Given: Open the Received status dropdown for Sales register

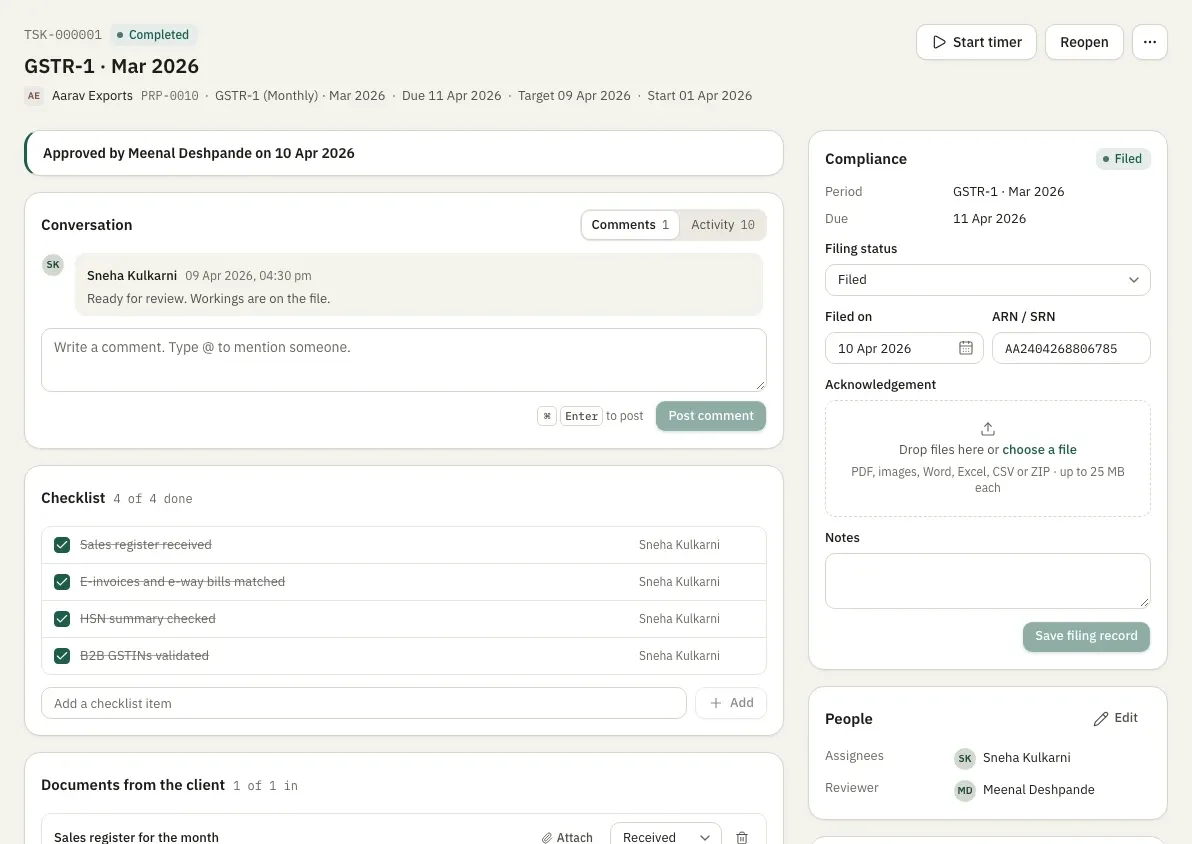Looking at the screenshot, I should click(x=665, y=836).
